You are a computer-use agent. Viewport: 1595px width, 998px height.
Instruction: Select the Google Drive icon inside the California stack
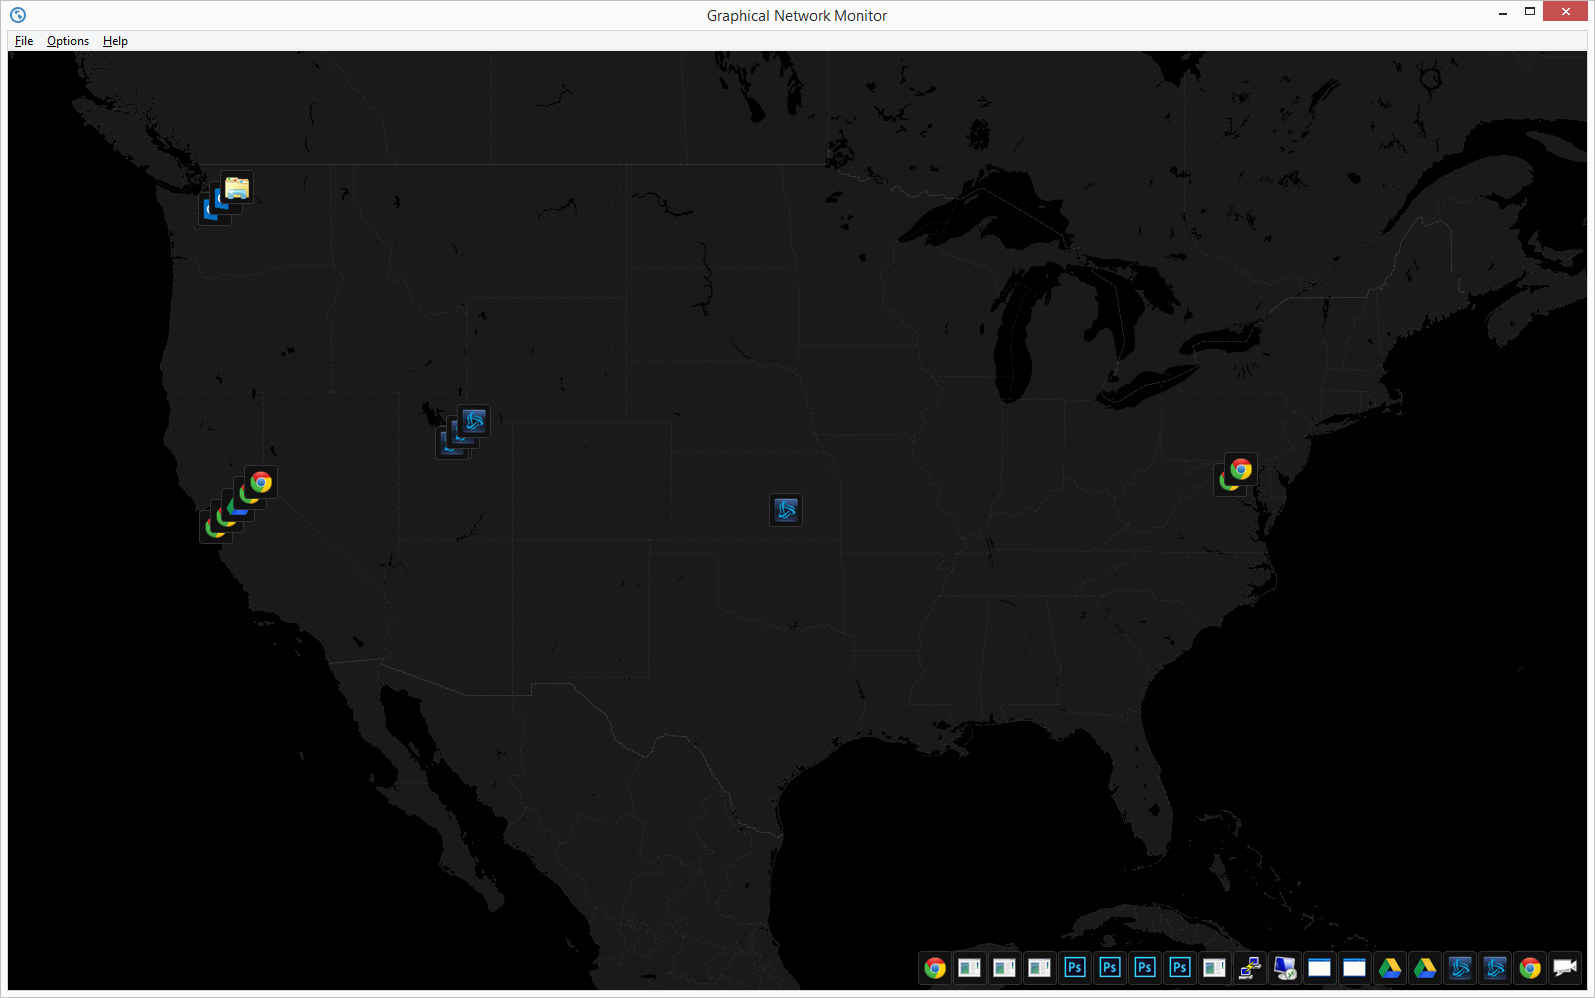236,508
